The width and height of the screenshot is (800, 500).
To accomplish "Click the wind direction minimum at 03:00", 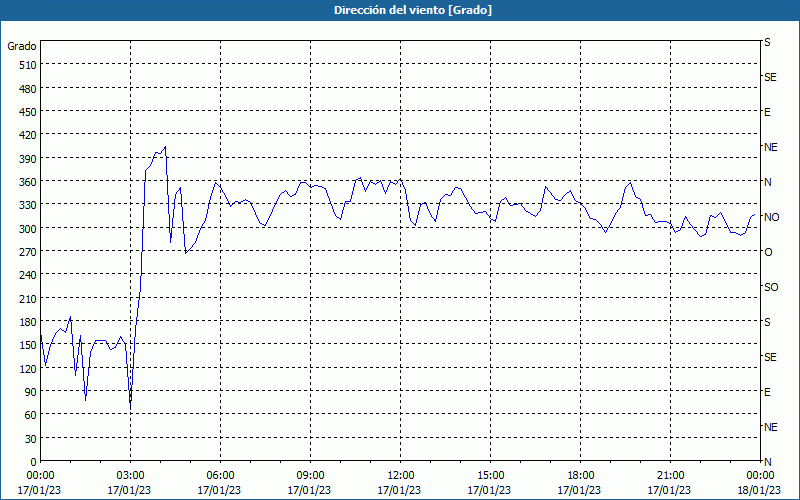I will (x=131, y=408).
